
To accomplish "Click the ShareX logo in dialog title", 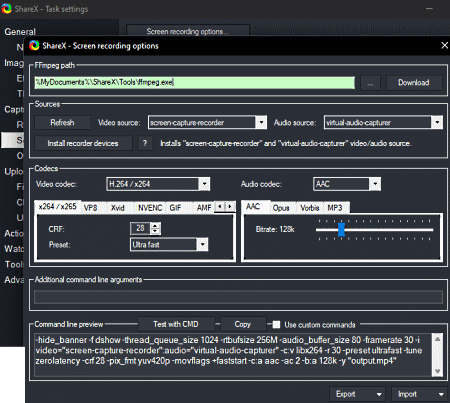I will click(34, 46).
